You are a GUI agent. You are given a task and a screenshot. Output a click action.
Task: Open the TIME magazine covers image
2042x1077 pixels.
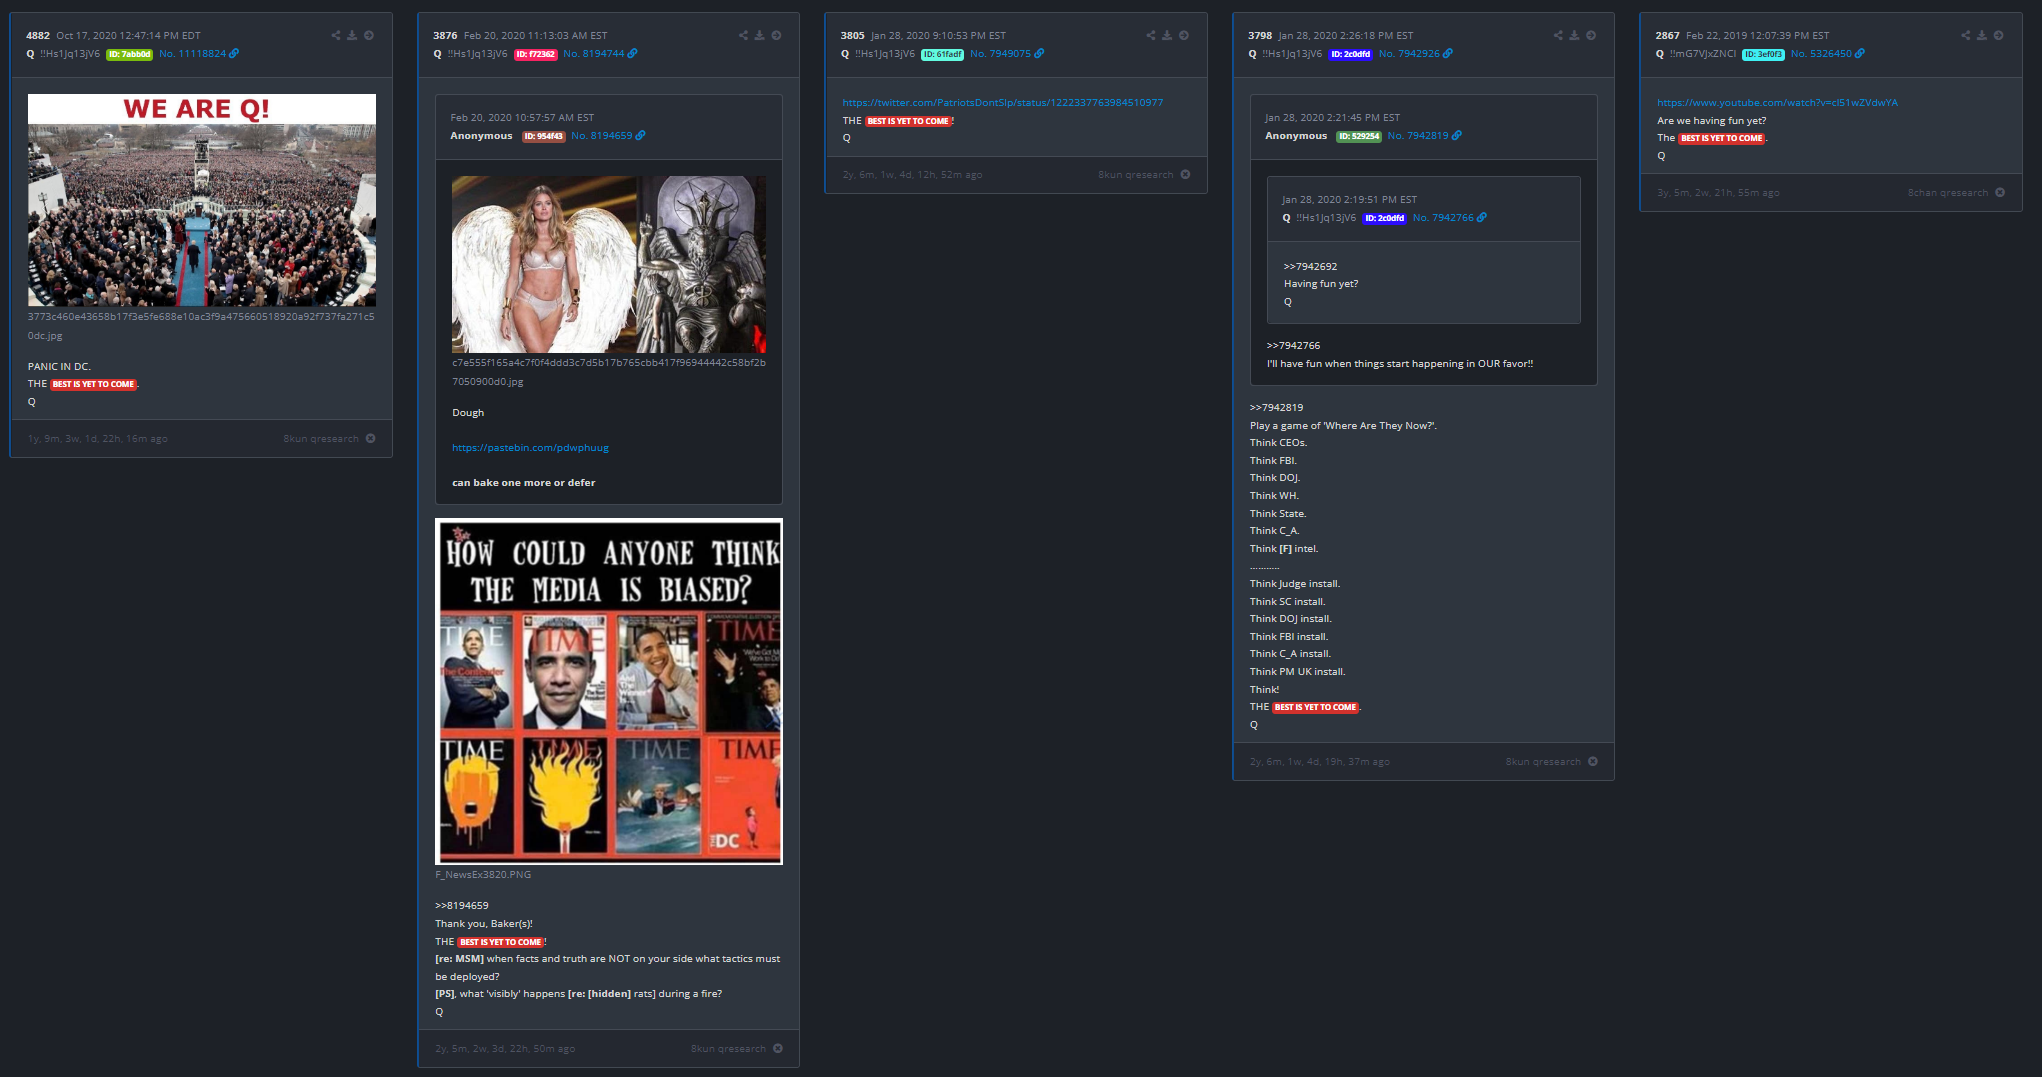click(609, 692)
